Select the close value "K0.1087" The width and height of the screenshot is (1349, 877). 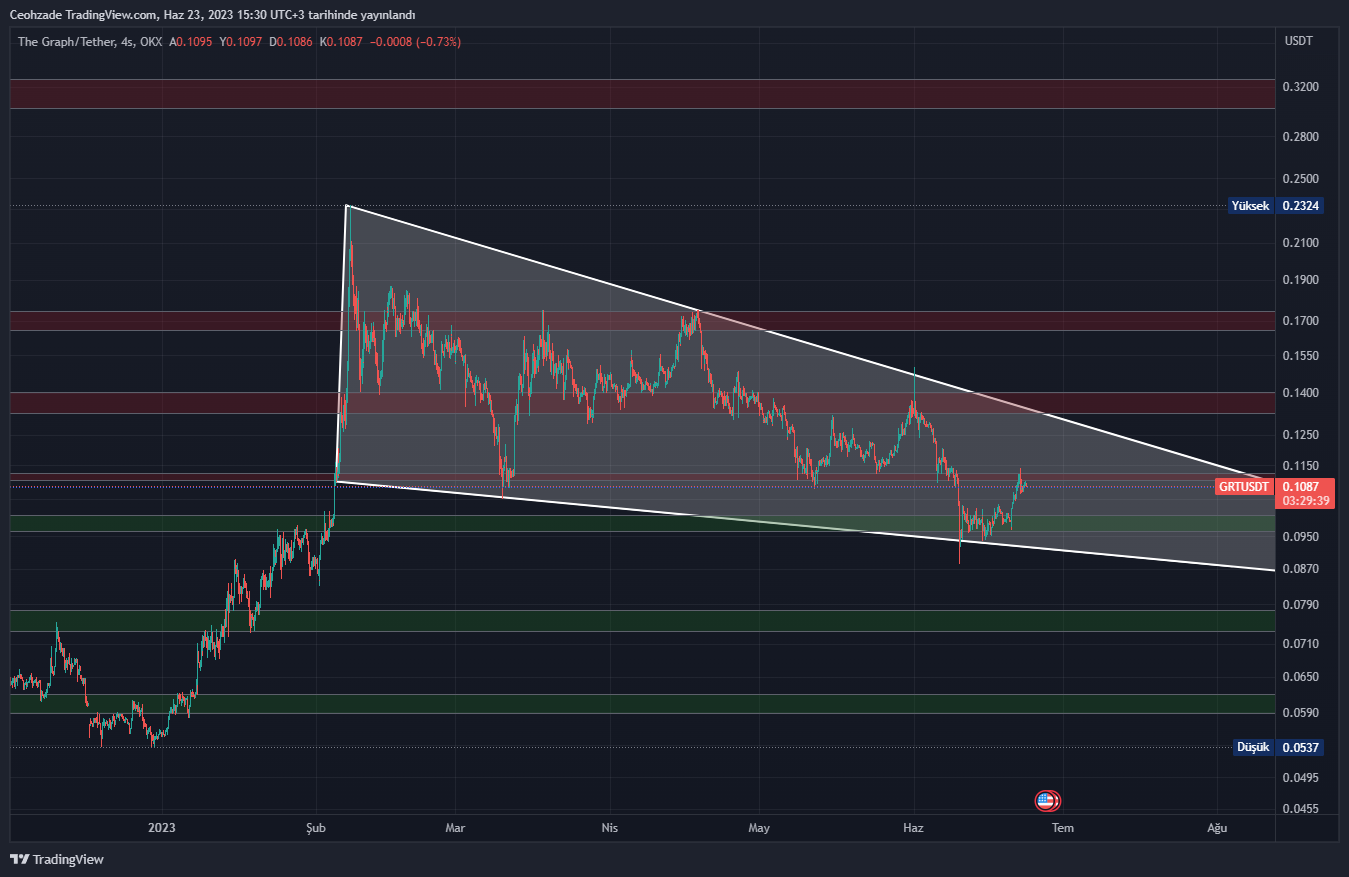(340, 42)
